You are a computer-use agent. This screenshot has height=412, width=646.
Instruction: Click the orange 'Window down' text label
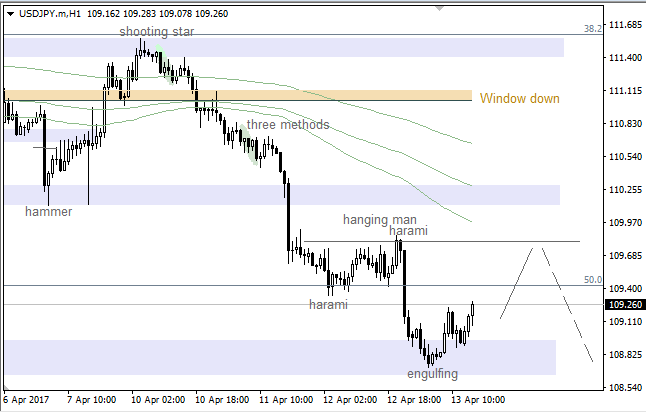click(519, 98)
